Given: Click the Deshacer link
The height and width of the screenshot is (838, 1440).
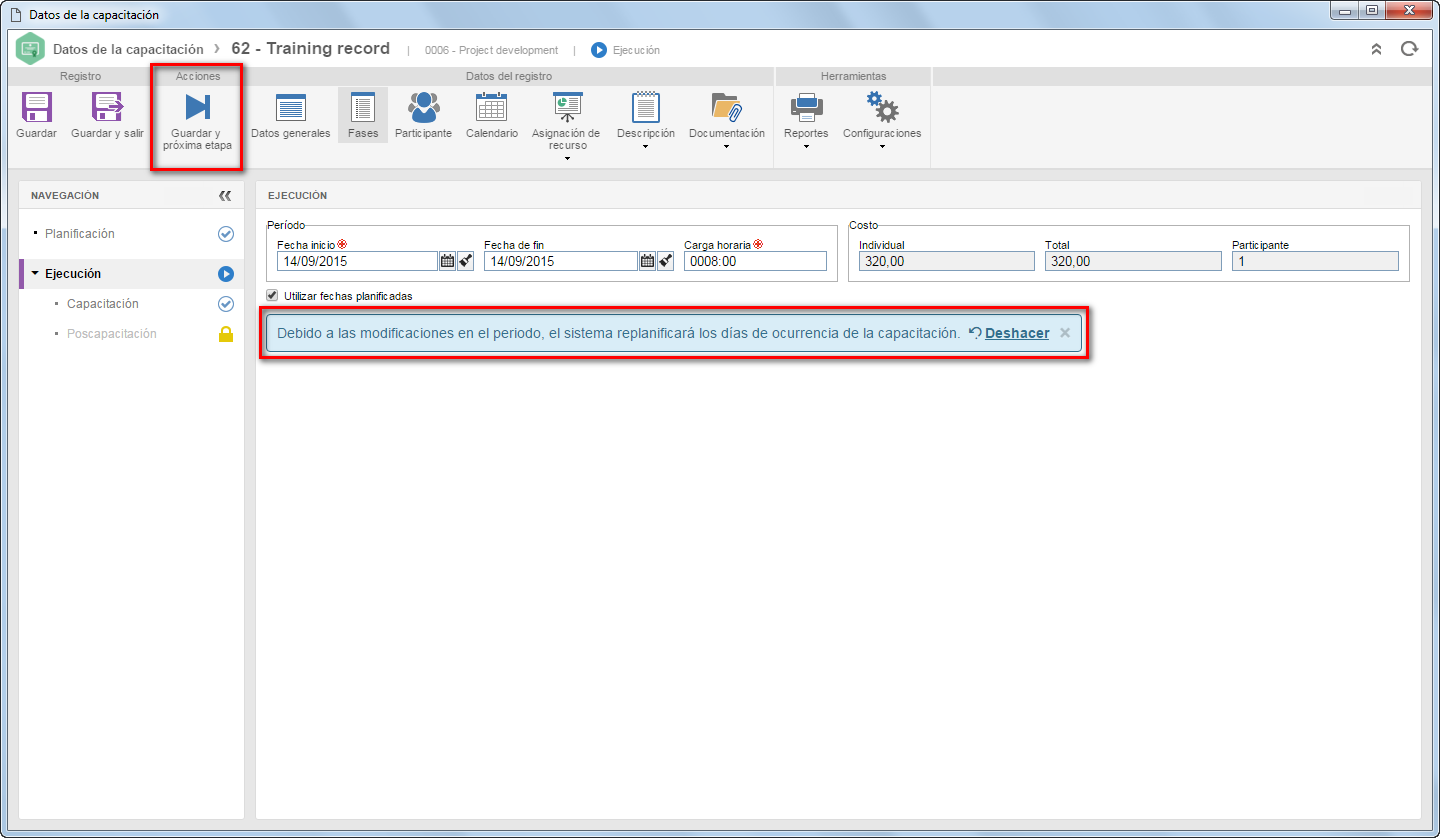Looking at the screenshot, I should click(1017, 334).
